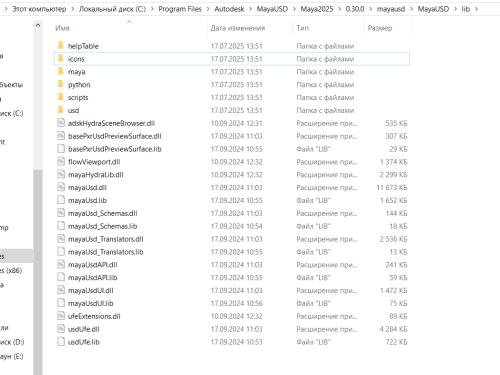This screenshot has width=500, height=375.
Task: Click the python folder icon
Action: click(x=60, y=84)
